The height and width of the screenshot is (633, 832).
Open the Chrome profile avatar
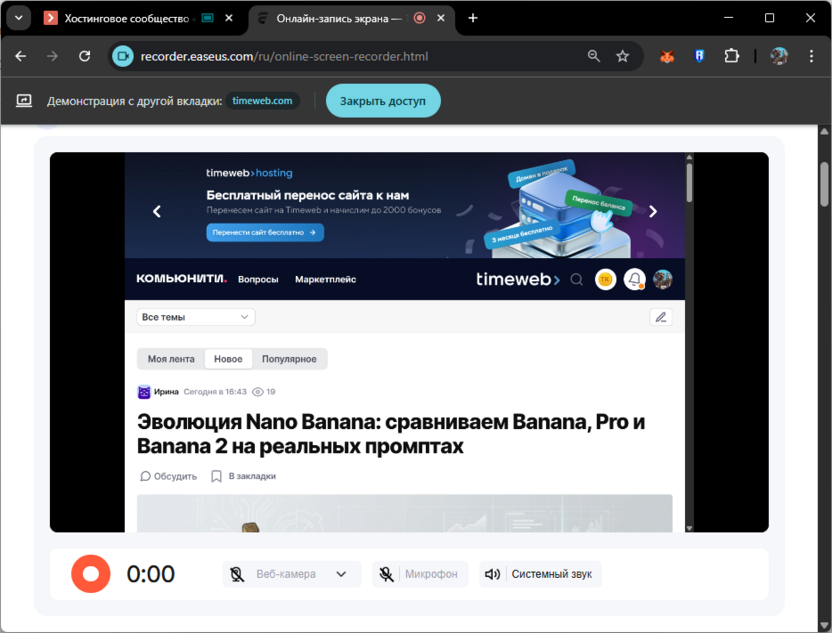[x=779, y=56]
